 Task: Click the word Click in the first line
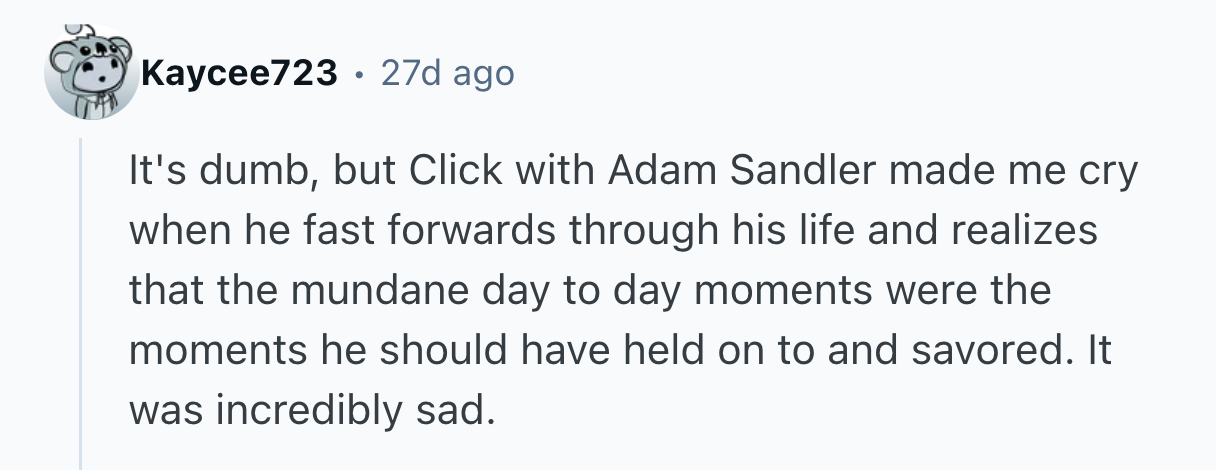pos(445,173)
